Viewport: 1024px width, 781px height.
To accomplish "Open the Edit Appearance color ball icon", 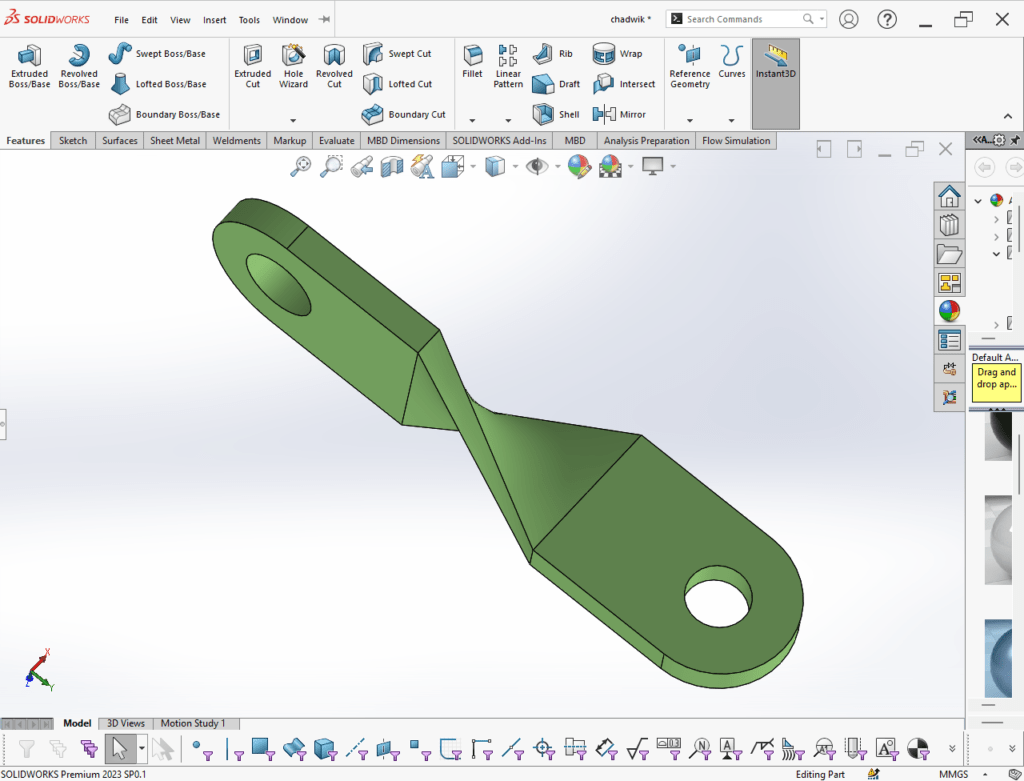I will [579, 166].
